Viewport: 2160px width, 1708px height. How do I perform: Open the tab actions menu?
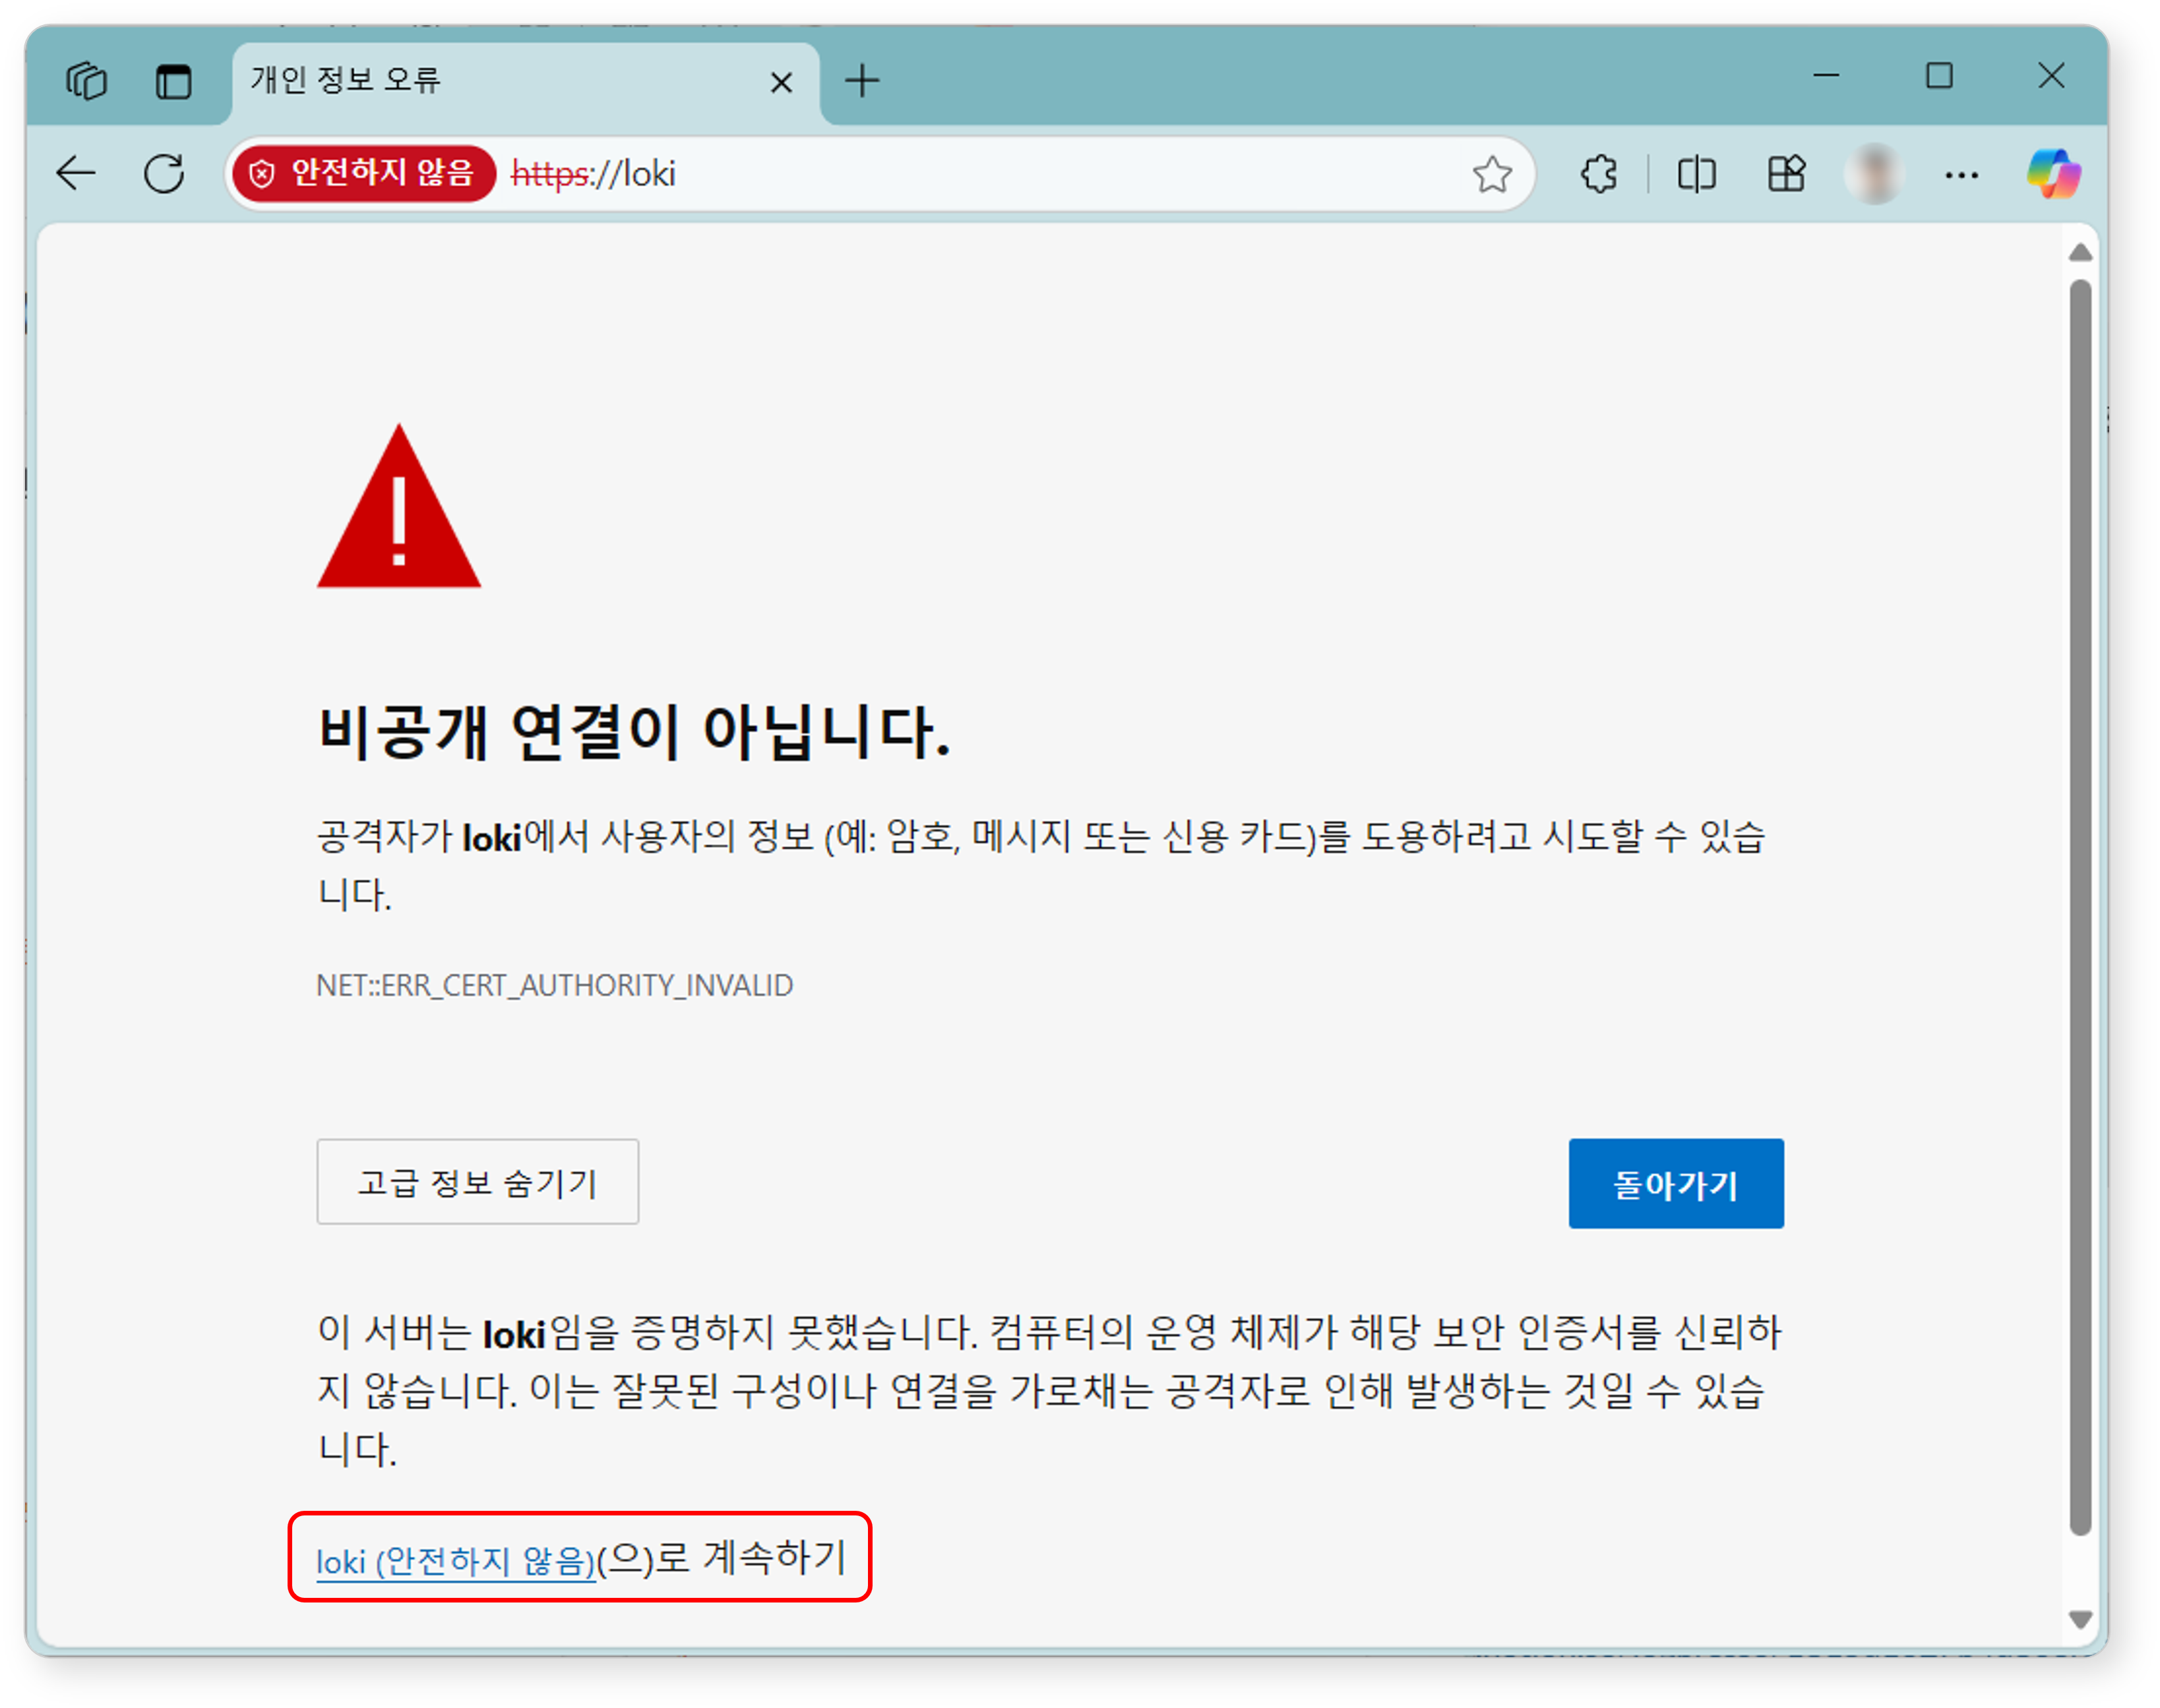click(x=86, y=81)
